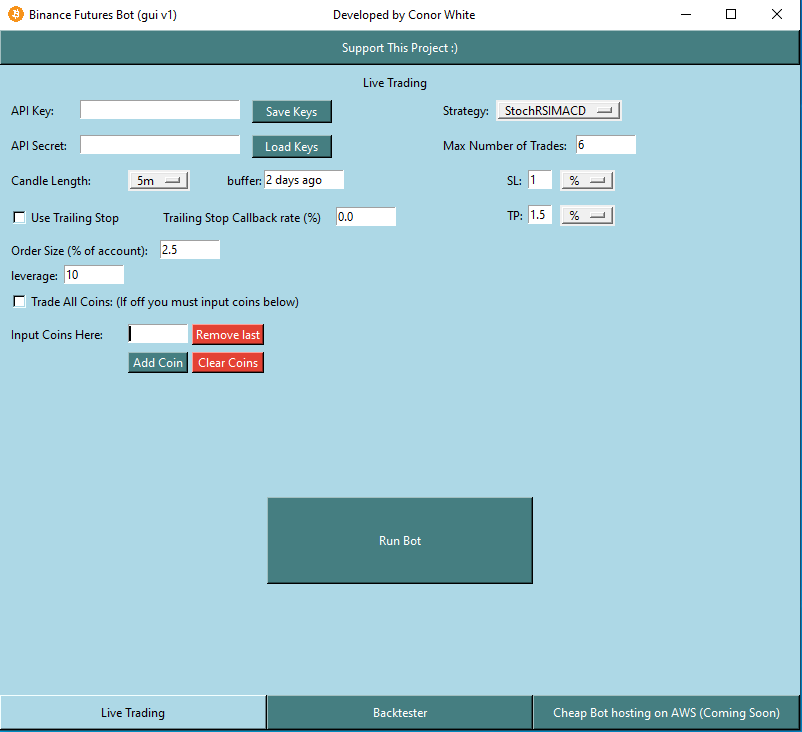
Task: Focus the API Key input field
Action: click(x=160, y=110)
